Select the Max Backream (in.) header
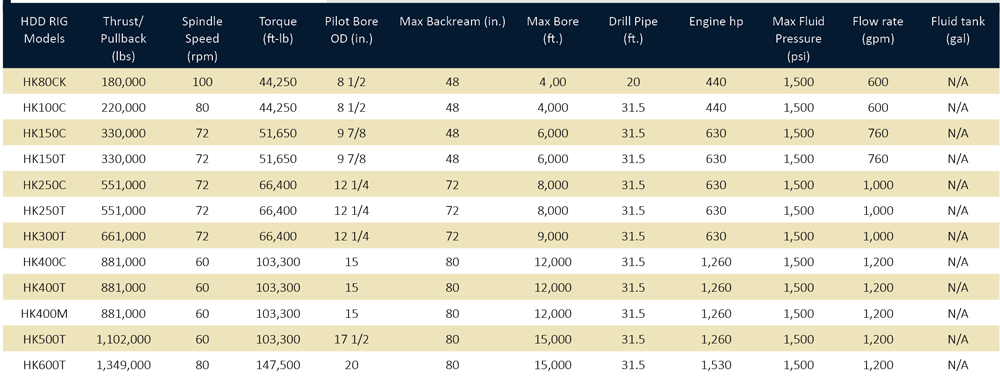This screenshot has height=388, width=1000. click(x=452, y=22)
